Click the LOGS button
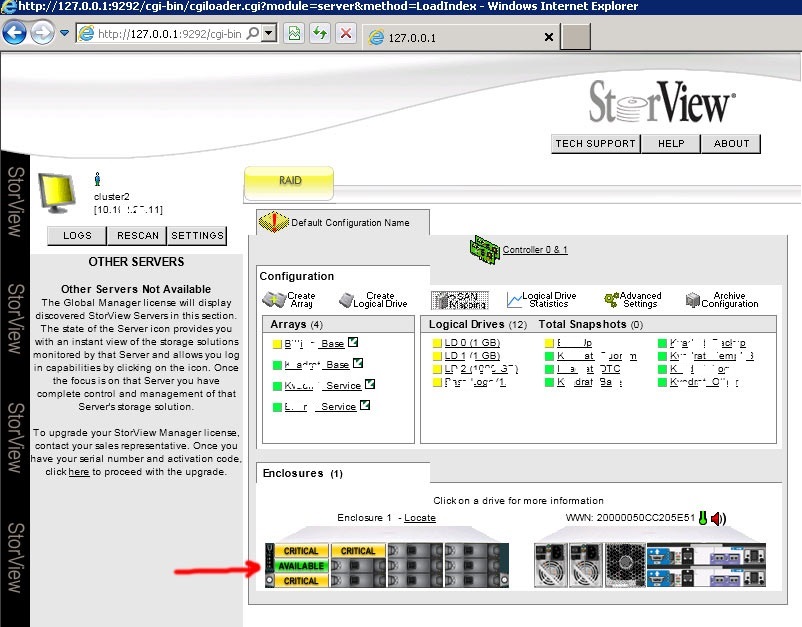Screen dimensions: 802x627 click(77, 236)
